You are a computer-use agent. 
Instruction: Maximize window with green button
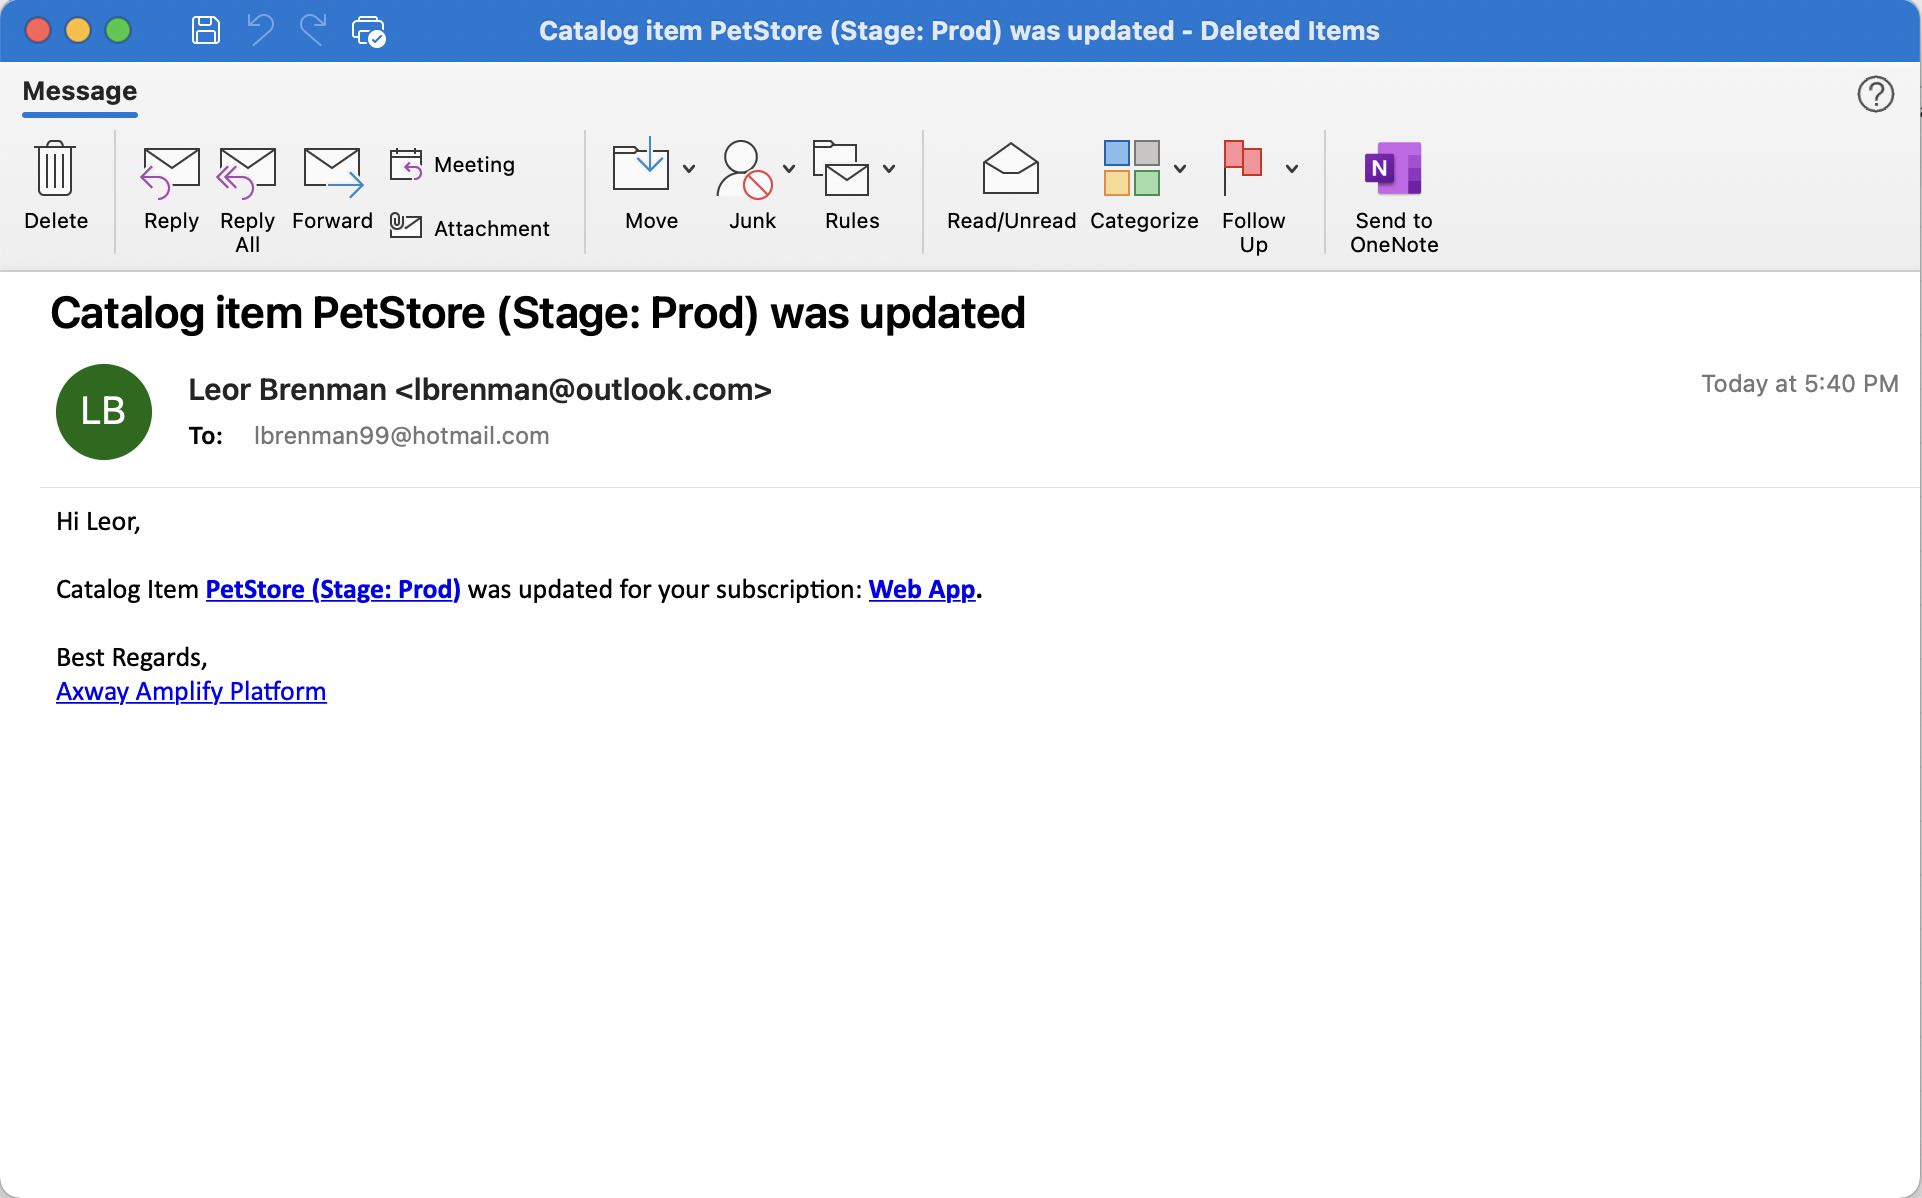click(118, 30)
